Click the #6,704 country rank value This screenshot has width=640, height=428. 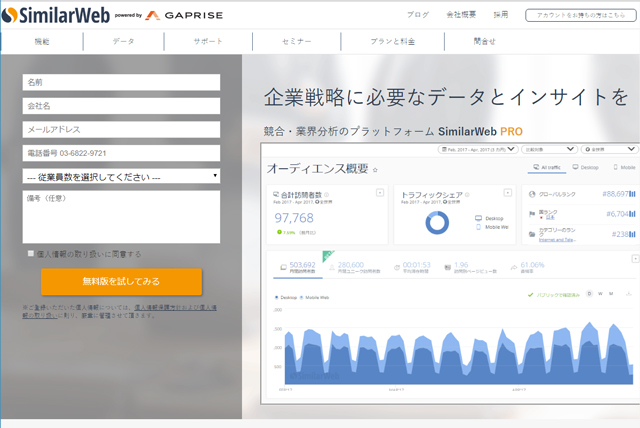pos(617,214)
